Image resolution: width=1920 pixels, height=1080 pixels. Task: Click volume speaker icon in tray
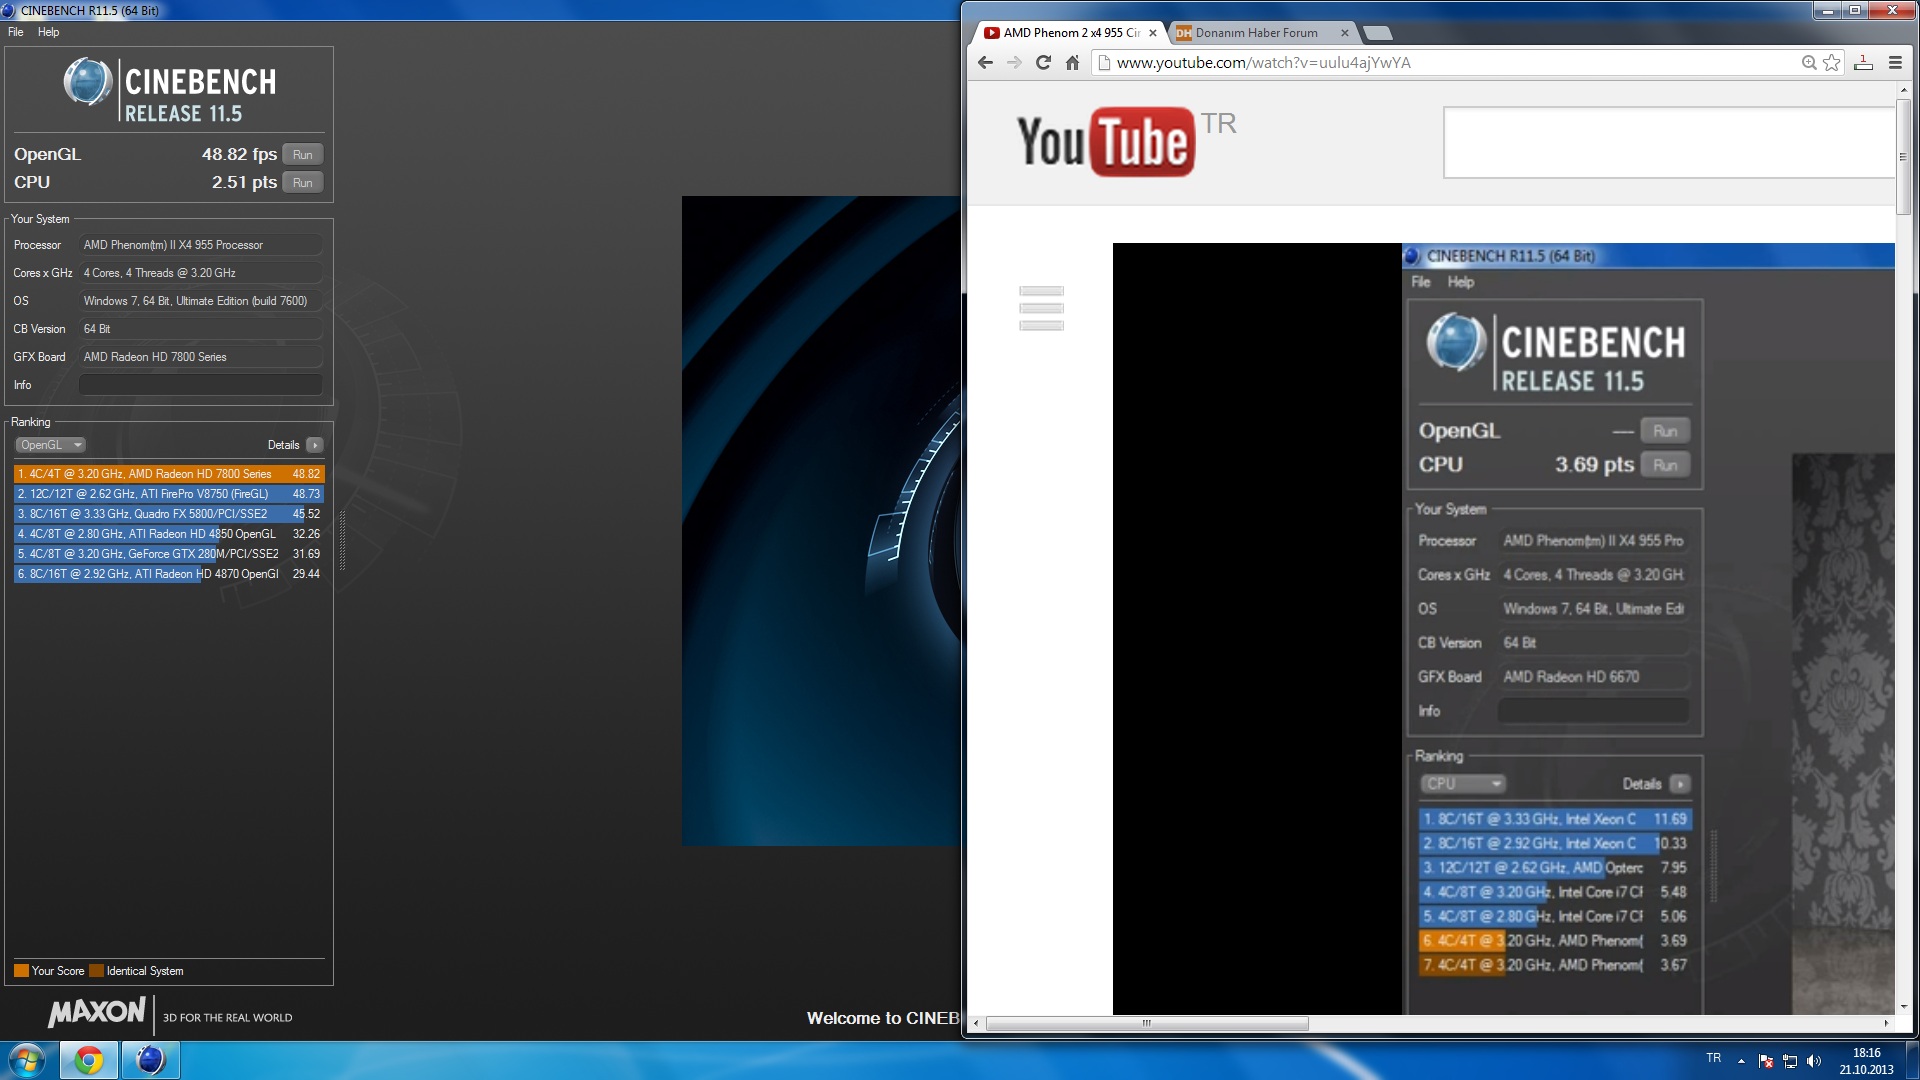pyautogui.click(x=1814, y=1061)
